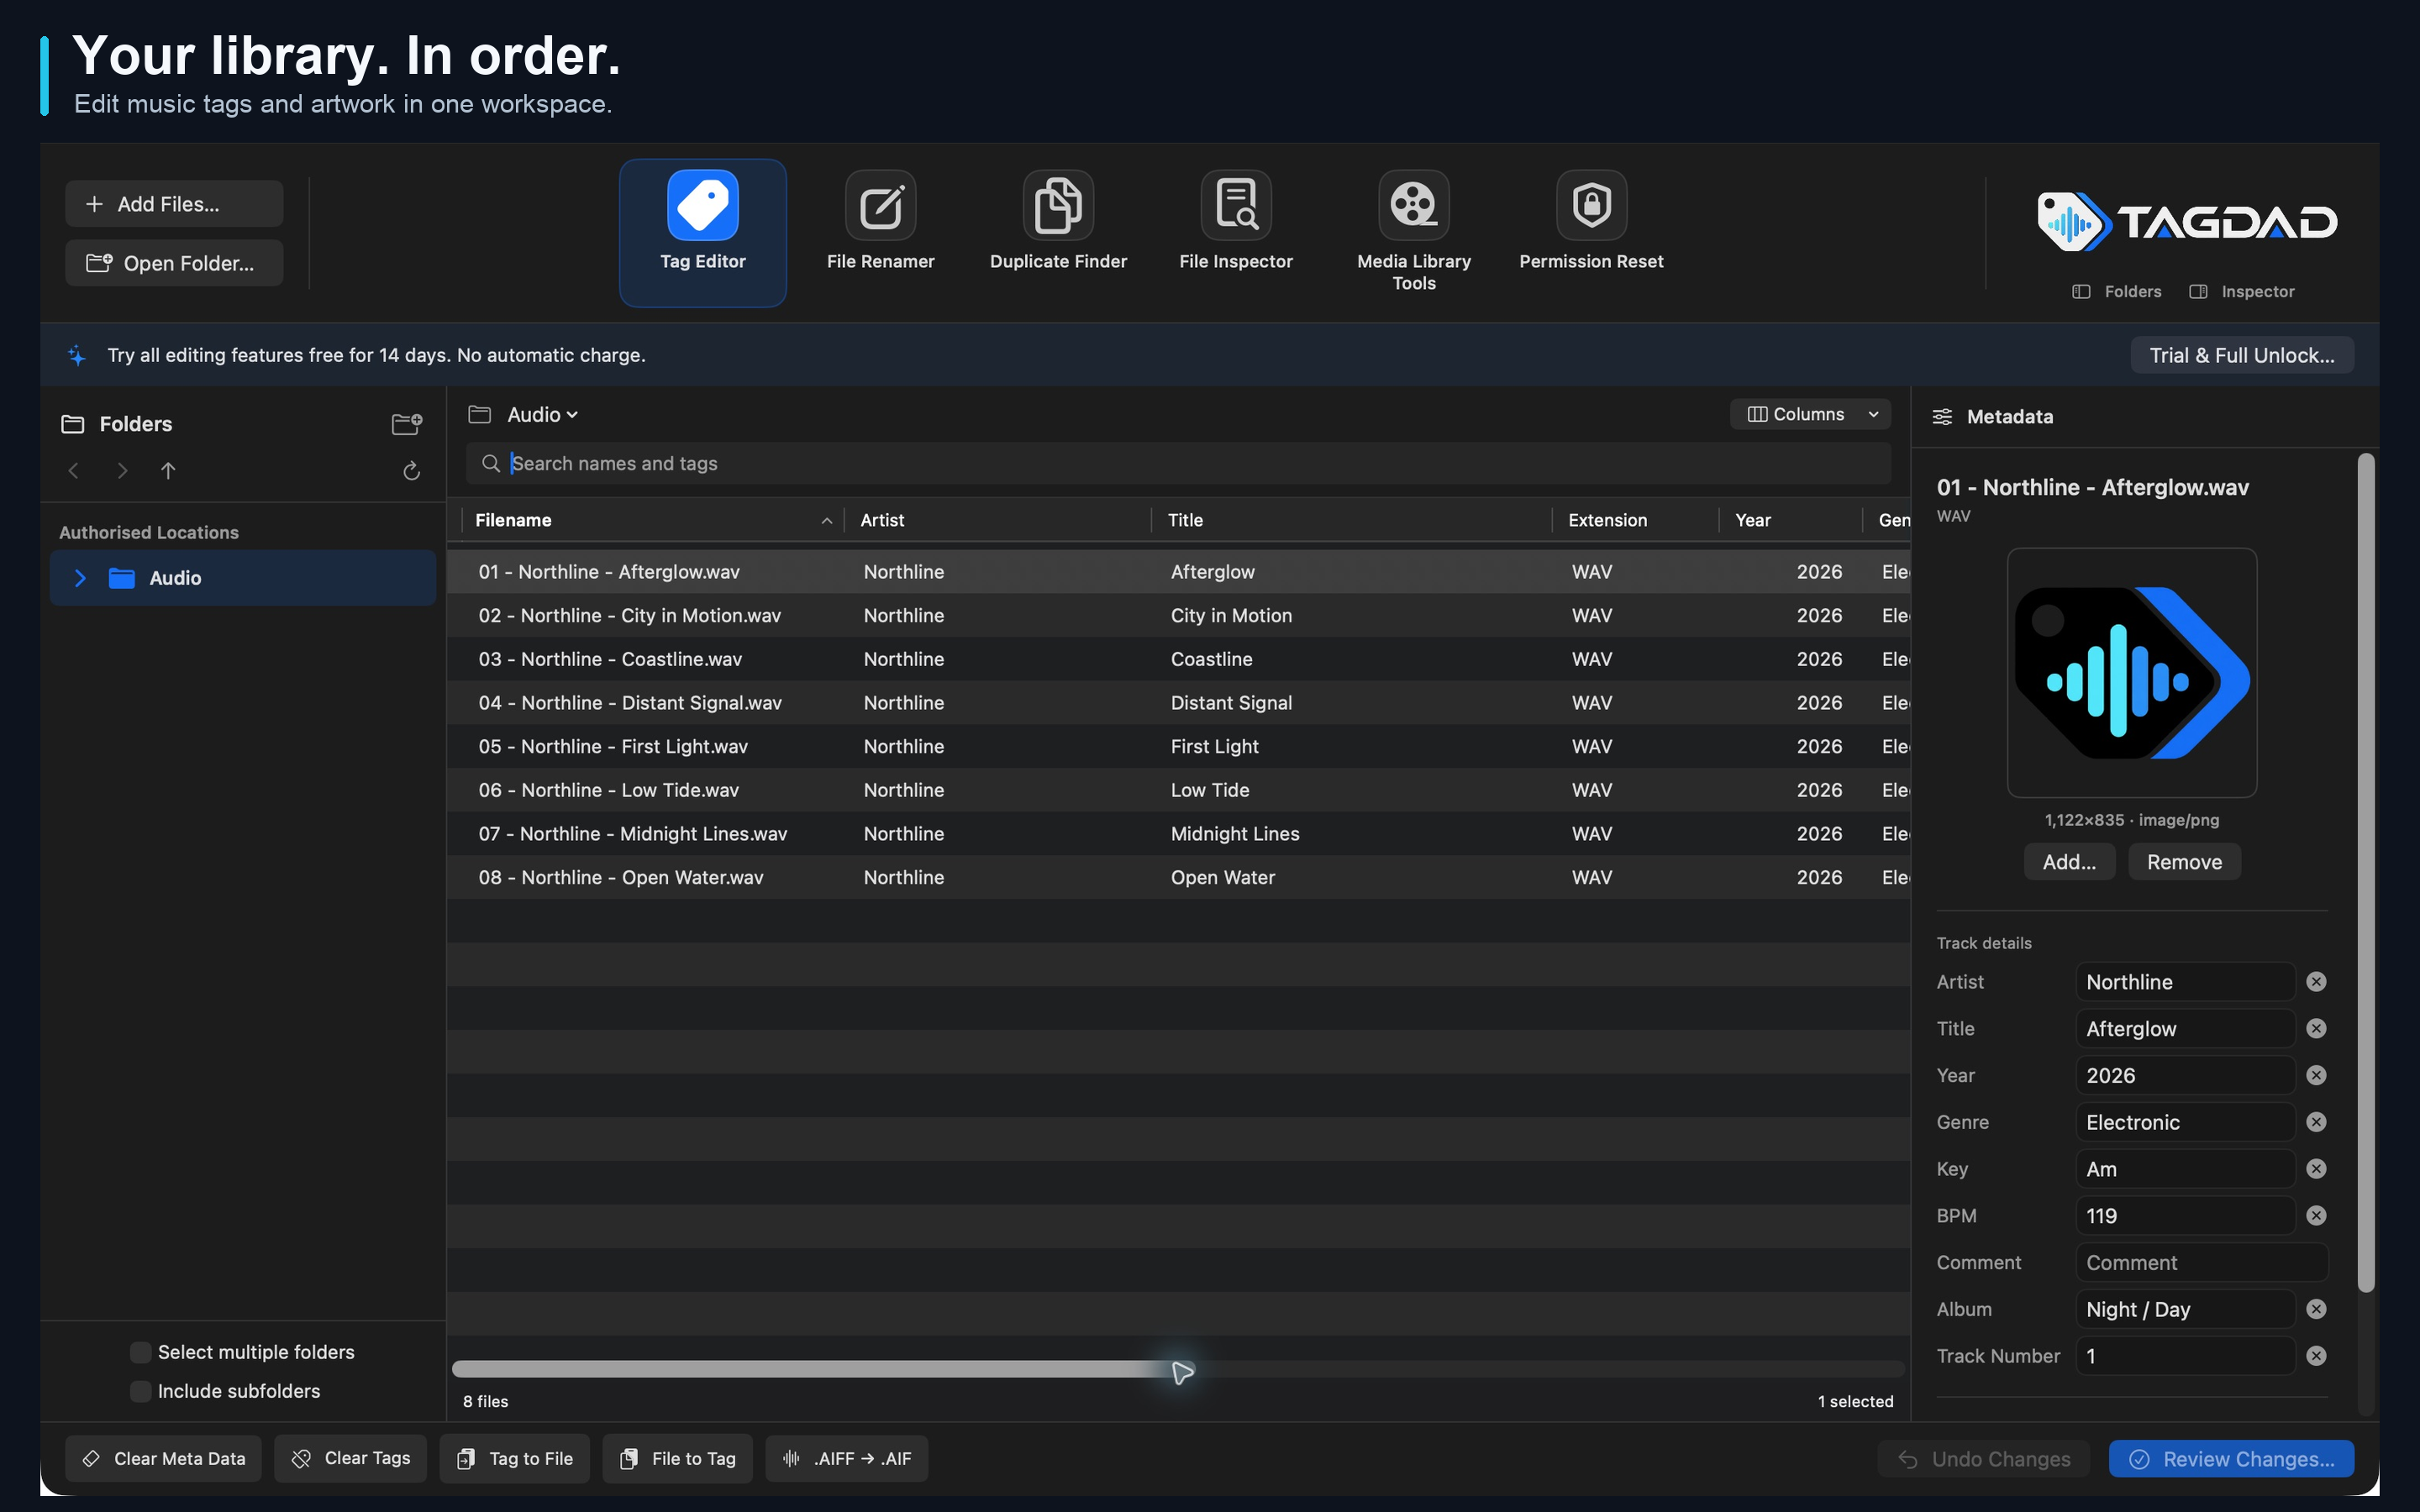Clear the Genre field value

[2316, 1122]
